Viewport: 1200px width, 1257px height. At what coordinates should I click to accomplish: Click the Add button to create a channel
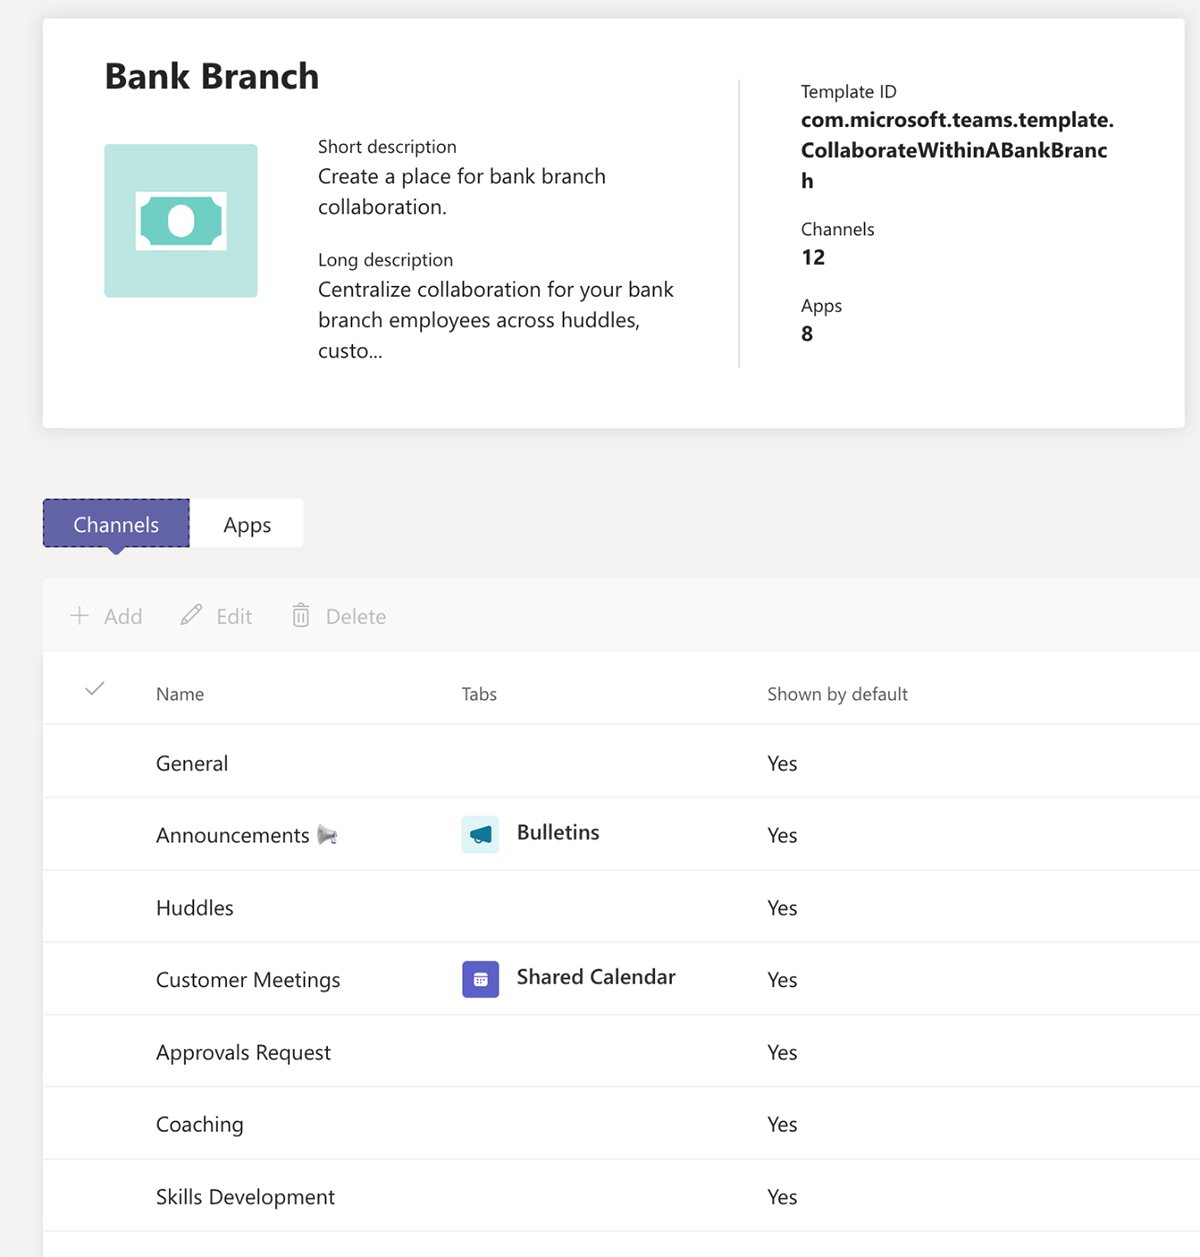tap(106, 616)
